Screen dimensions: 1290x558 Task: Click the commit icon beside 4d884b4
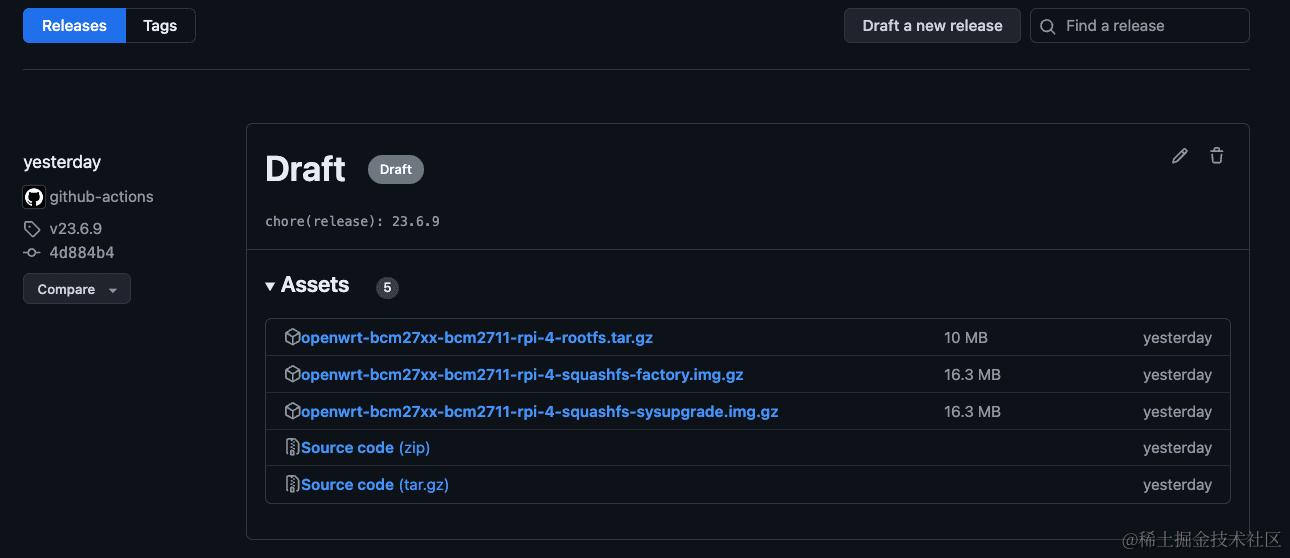[x=32, y=253]
